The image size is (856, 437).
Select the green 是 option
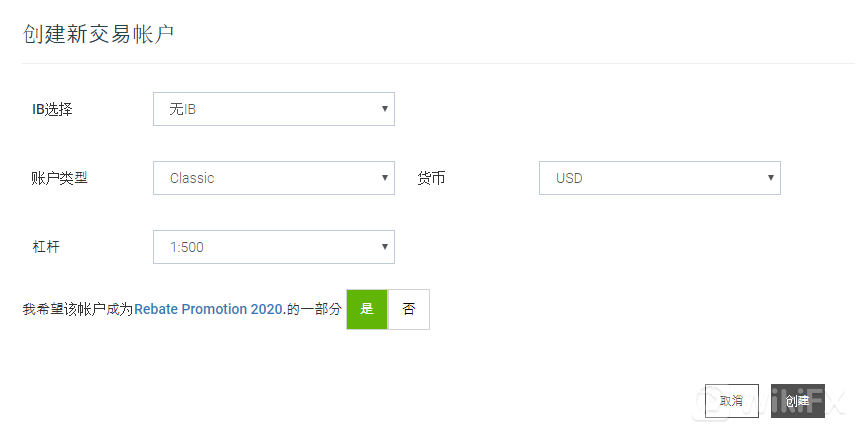click(366, 309)
